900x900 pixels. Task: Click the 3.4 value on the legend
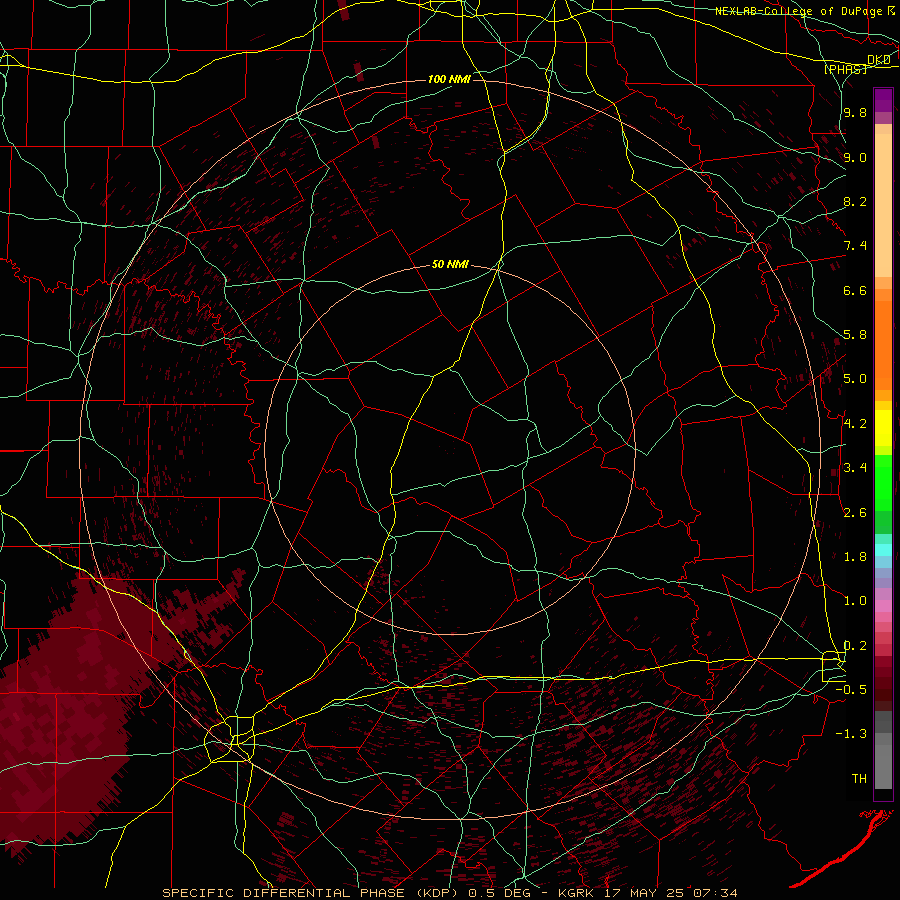click(x=855, y=468)
